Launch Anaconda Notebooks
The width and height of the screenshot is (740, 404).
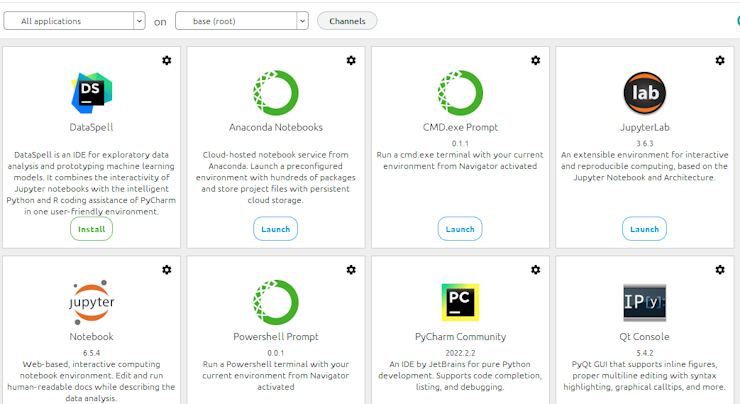coord(276,229)
